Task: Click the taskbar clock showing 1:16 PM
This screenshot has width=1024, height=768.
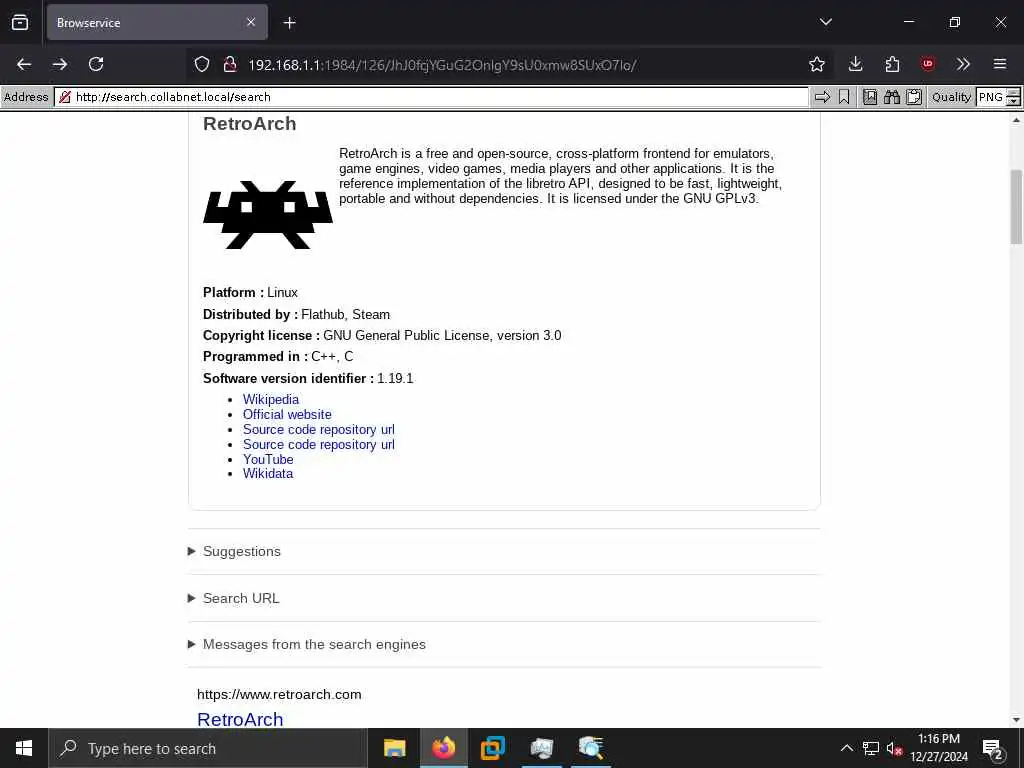Action: (x=938, y=748)
